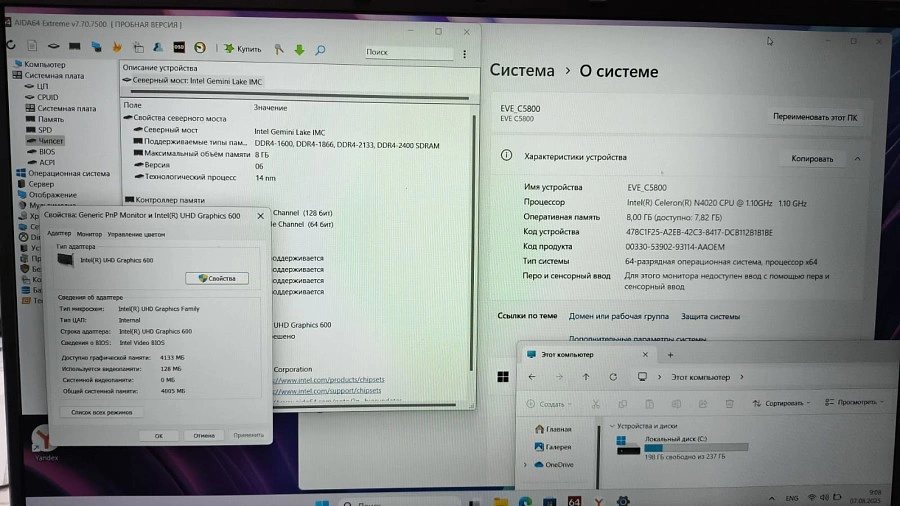Click Система breadcrumb in Settings
Image resolution: width=900 pixels, height=506 pixels.
(x=522, y=71)
